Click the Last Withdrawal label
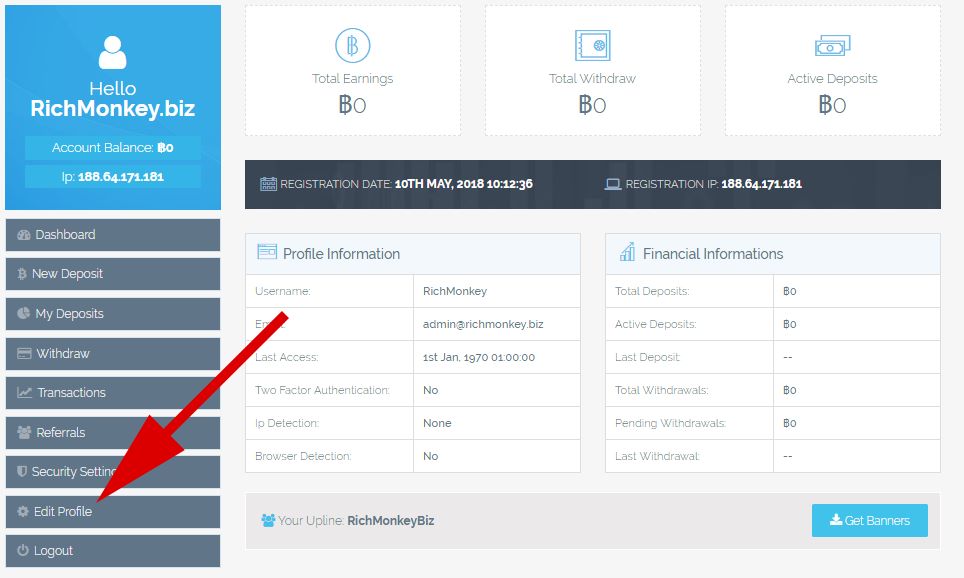This screenshot has width=964, height=578. click(x=657, y=456)
